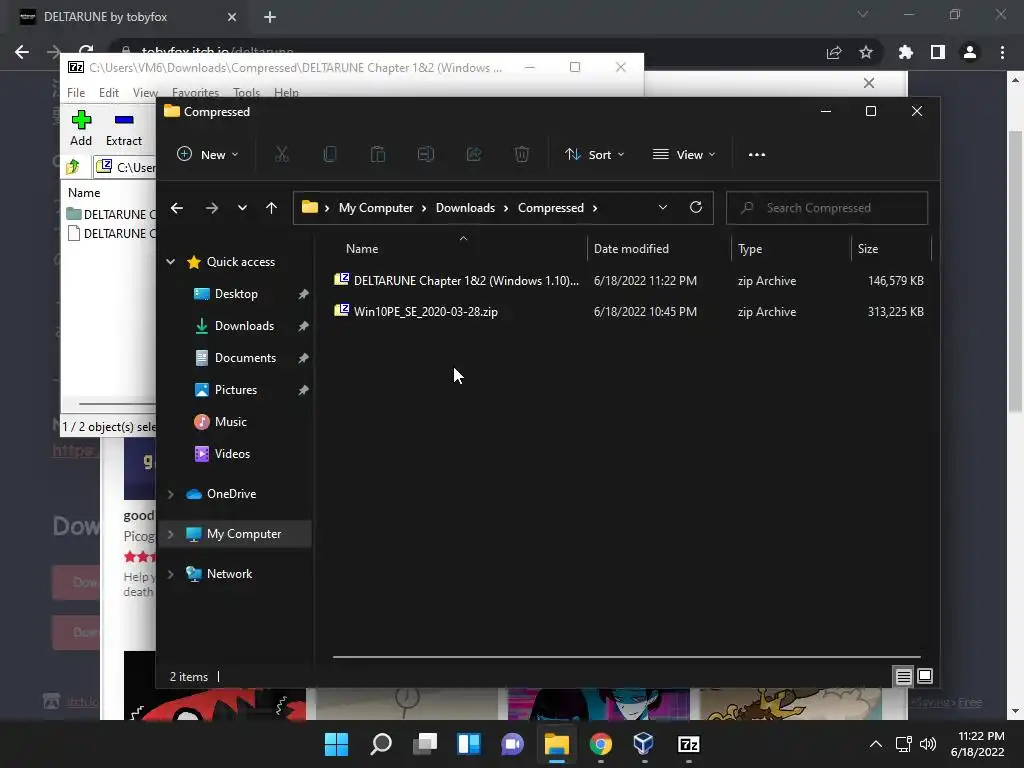1024x768 pixels.
Task: Click the Cut icon in Explorer toolbar
Action: [281, 155]
